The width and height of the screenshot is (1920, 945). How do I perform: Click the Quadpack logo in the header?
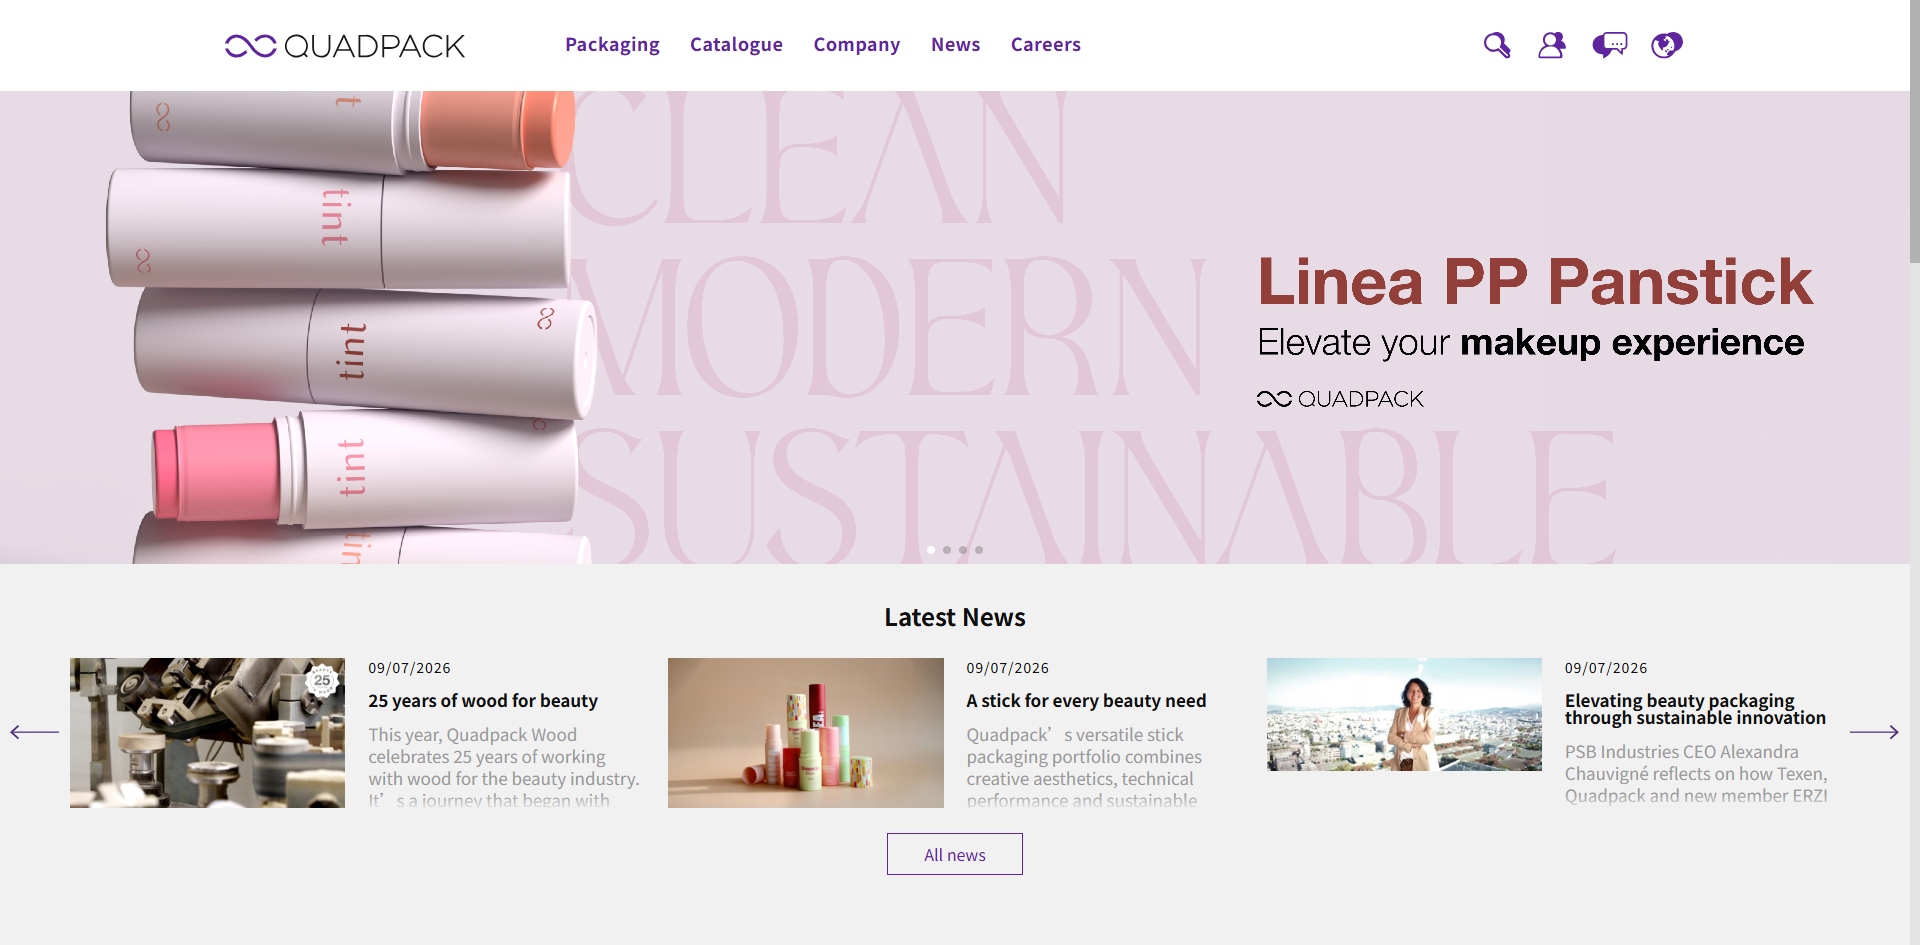click(345, 46)
